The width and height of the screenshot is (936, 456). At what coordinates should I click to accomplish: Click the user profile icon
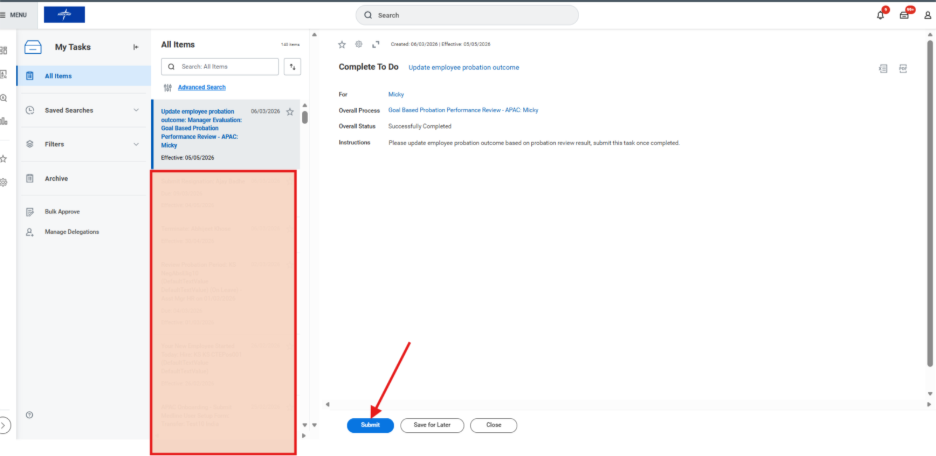pos(927,15)
